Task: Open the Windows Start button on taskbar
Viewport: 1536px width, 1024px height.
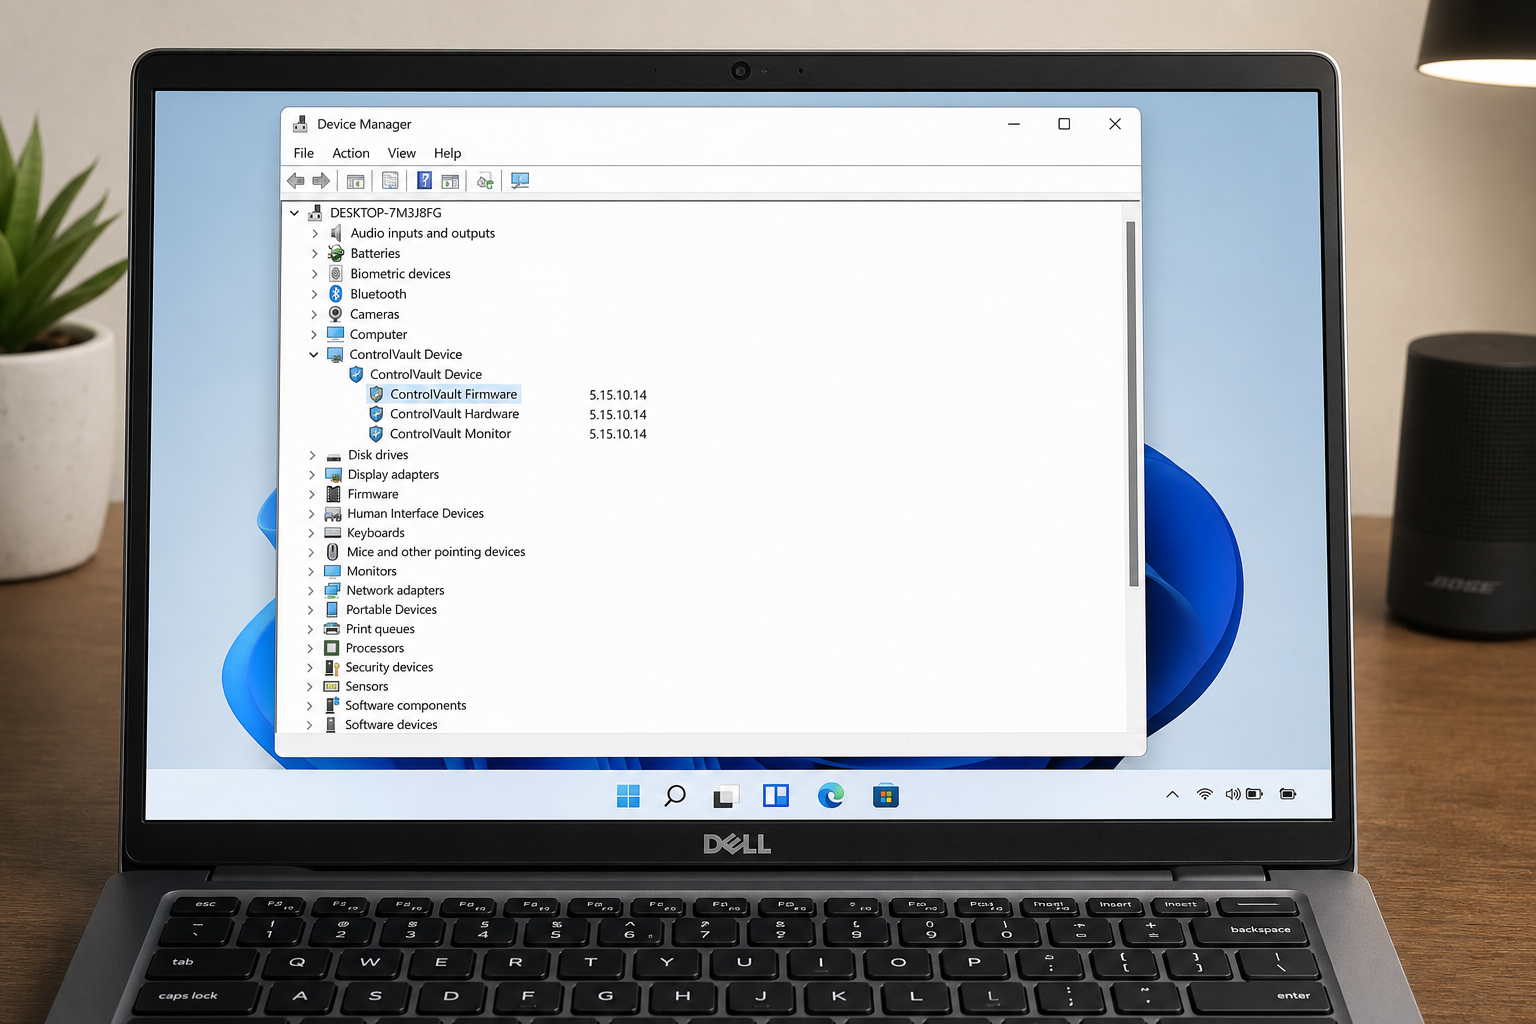Action: [x=628, y=796]
